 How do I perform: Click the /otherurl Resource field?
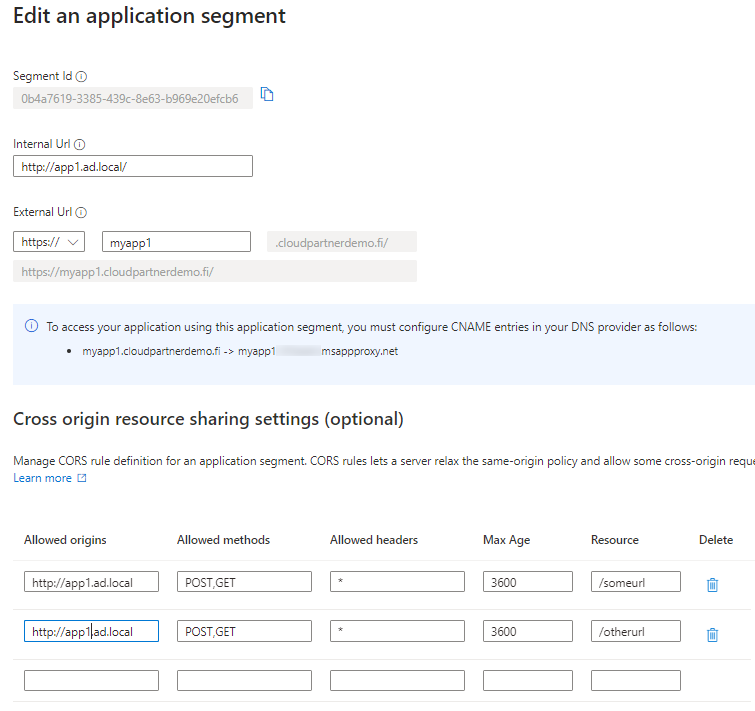pos(635,632)
